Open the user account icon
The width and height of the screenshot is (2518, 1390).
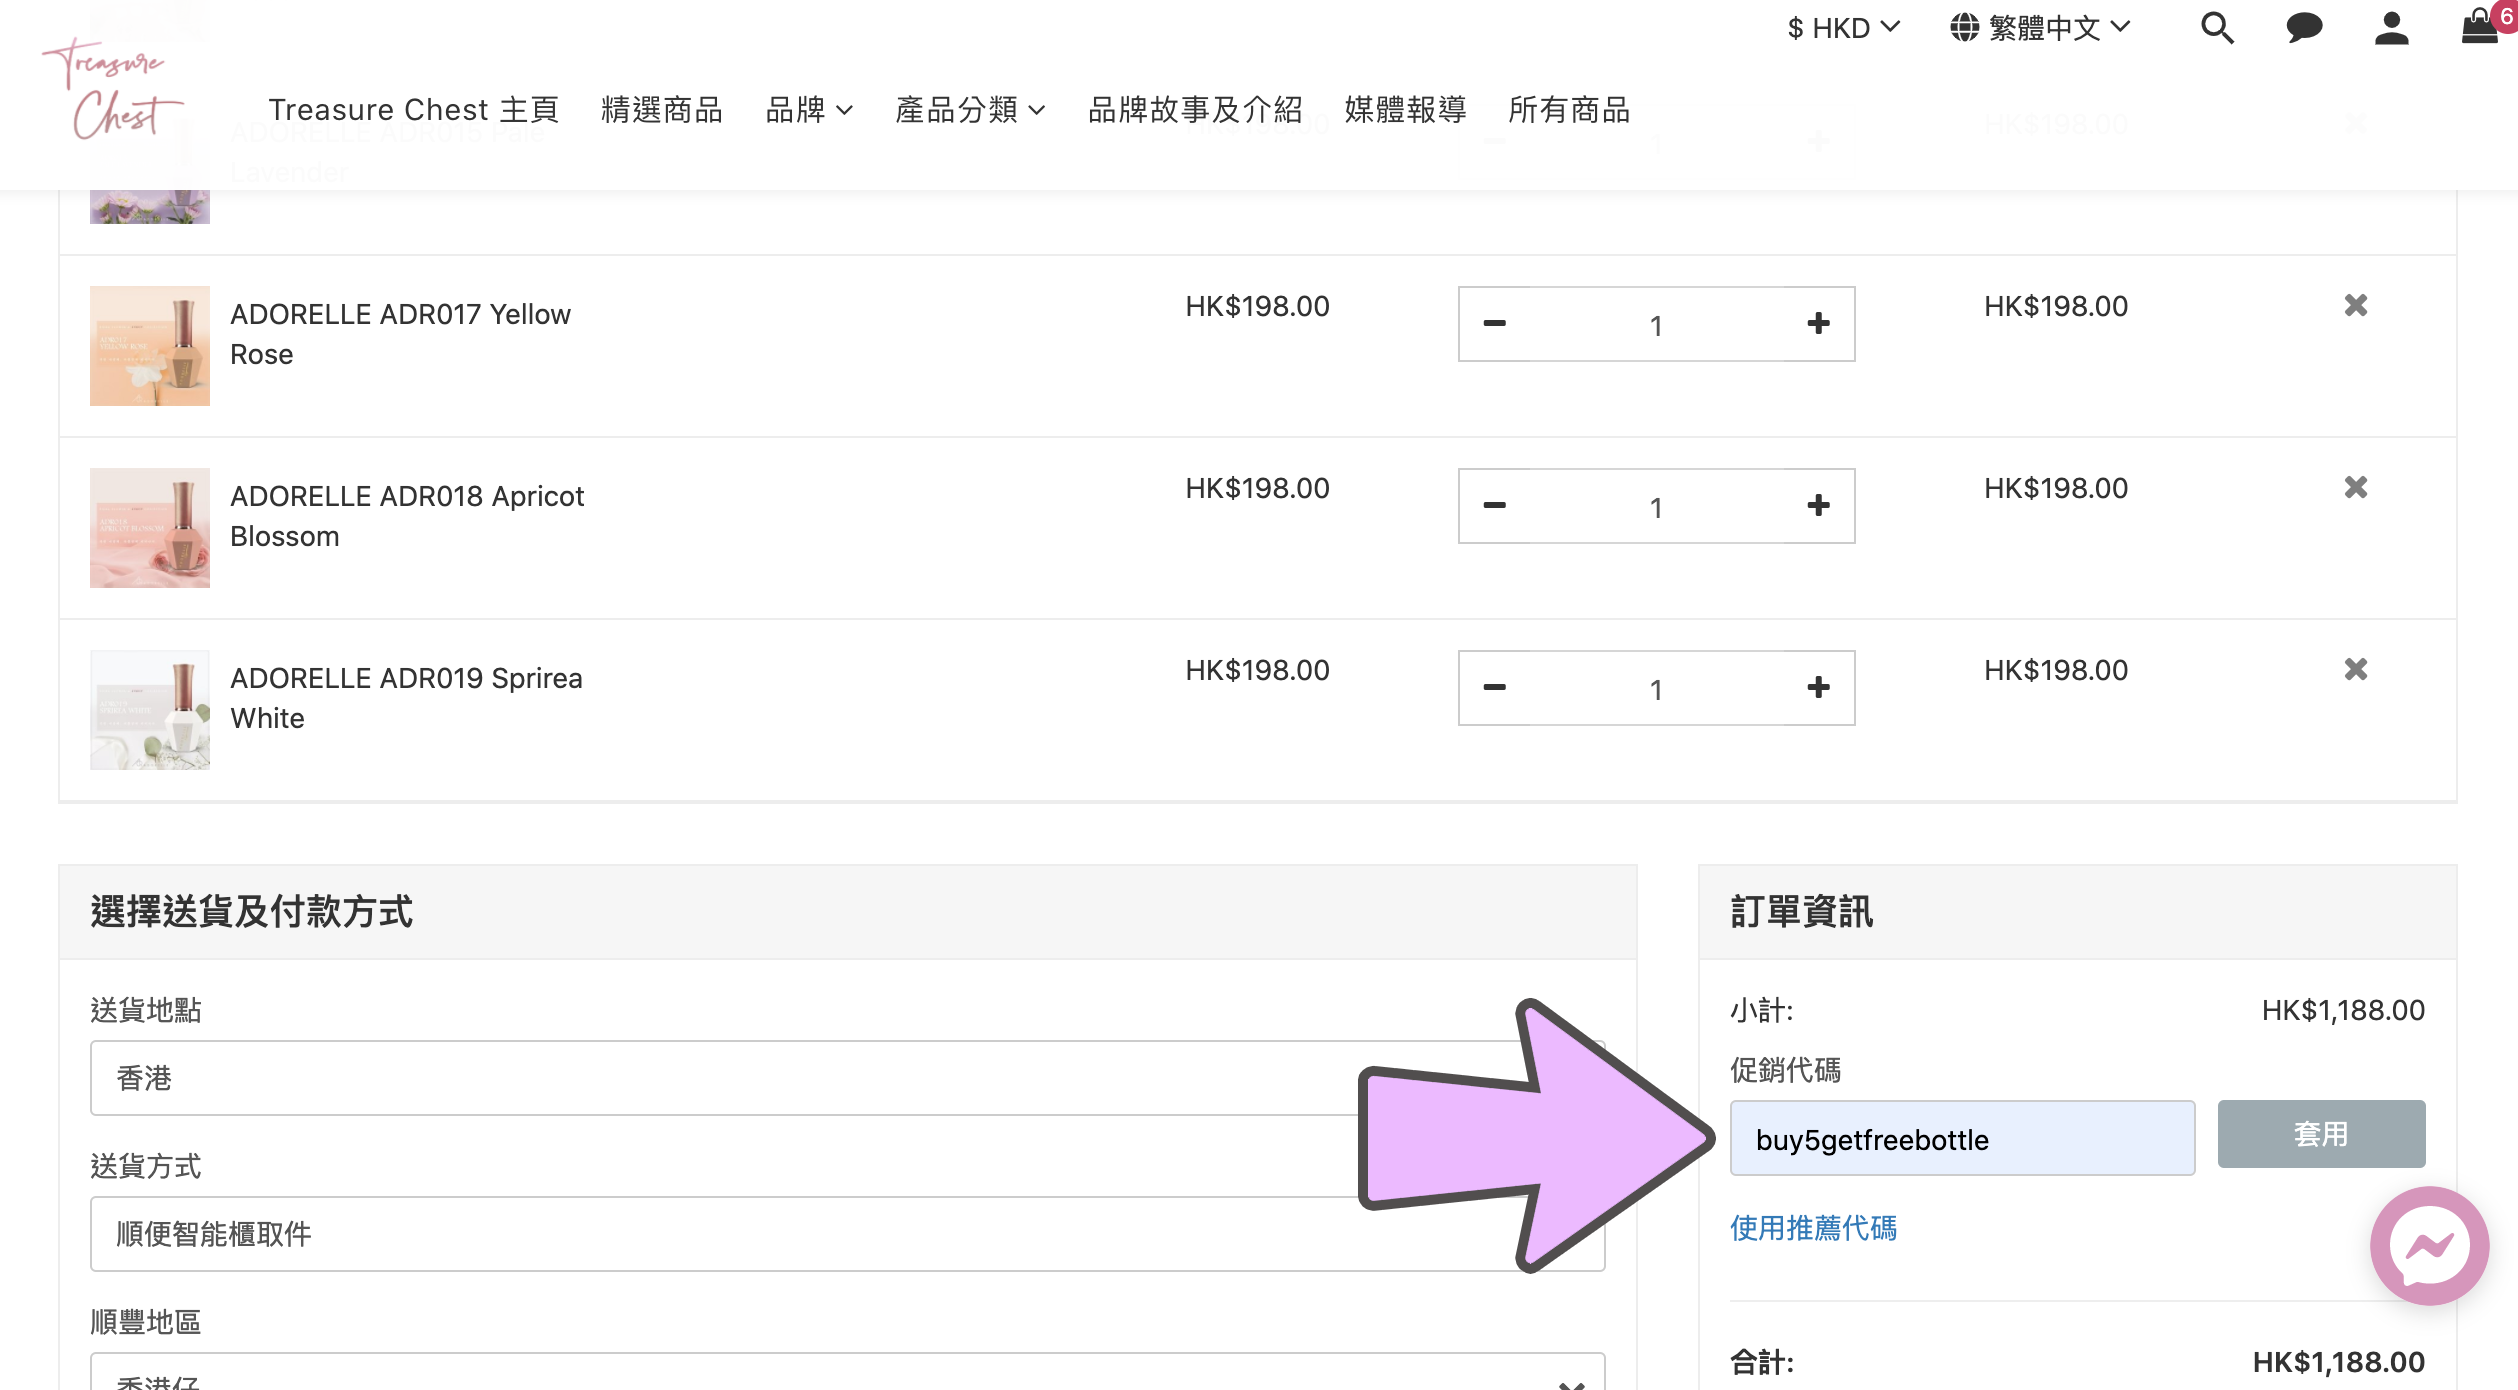click(x=2391, y=28)
